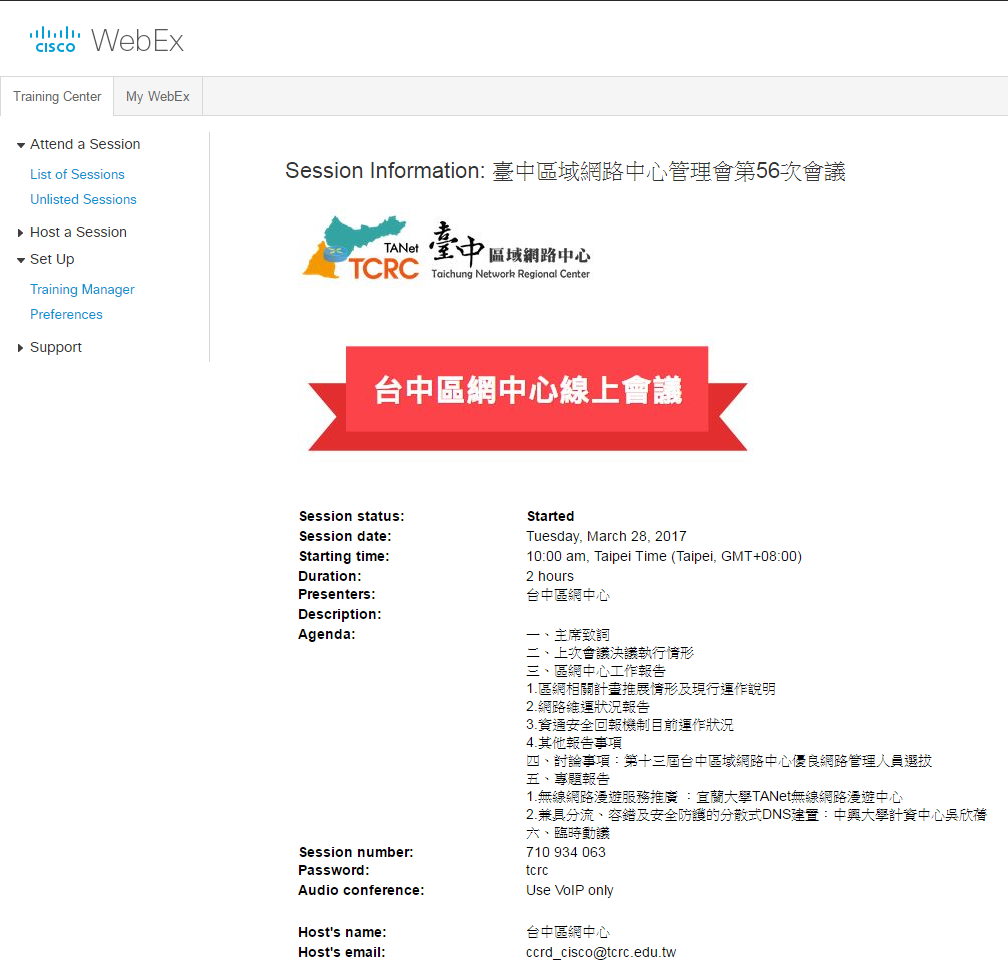Click the red online meeting banner
This screenshot has height=963, width=1008.
[527, 399]
